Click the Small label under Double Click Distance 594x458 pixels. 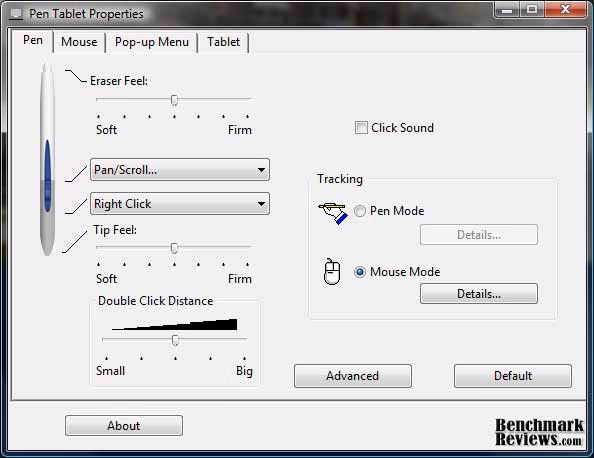click(x=110, y=370)
